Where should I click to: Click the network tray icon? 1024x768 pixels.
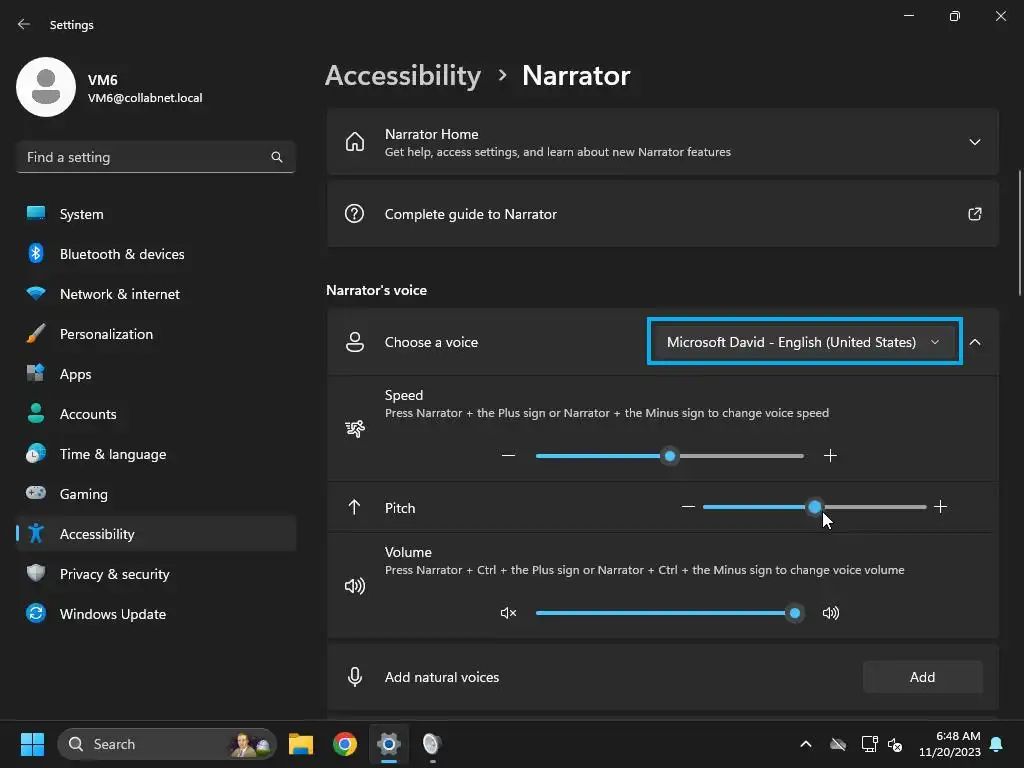click(869, 744)
